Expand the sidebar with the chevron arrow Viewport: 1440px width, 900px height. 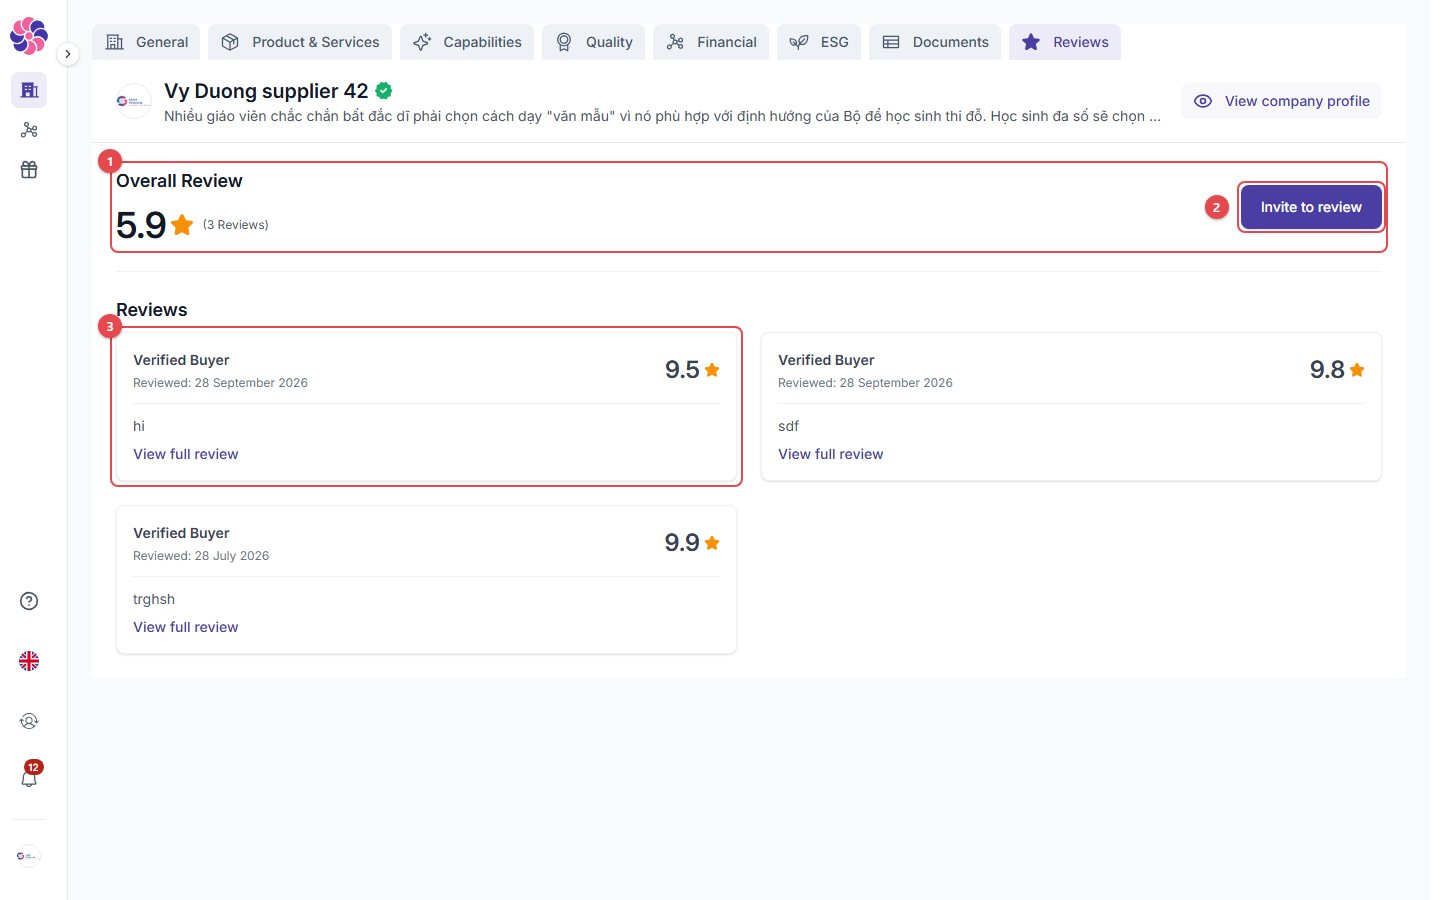(67, 54)
